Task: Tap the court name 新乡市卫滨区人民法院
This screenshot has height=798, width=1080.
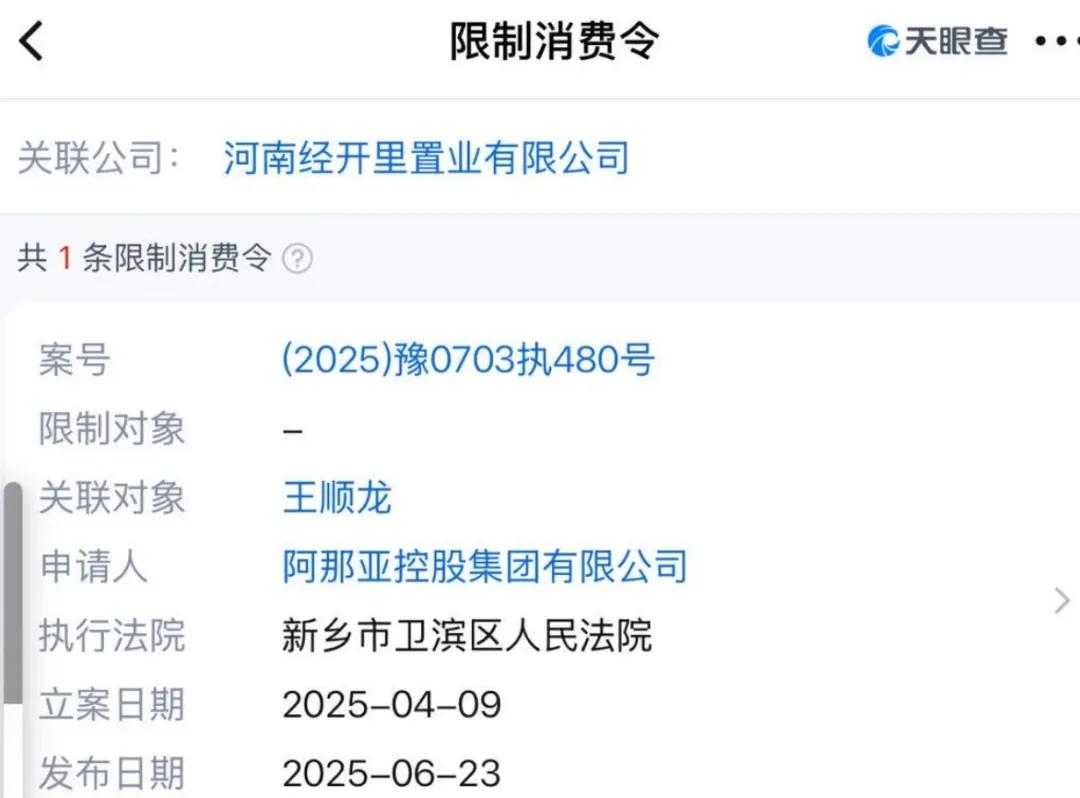Action: click(468, 636)
